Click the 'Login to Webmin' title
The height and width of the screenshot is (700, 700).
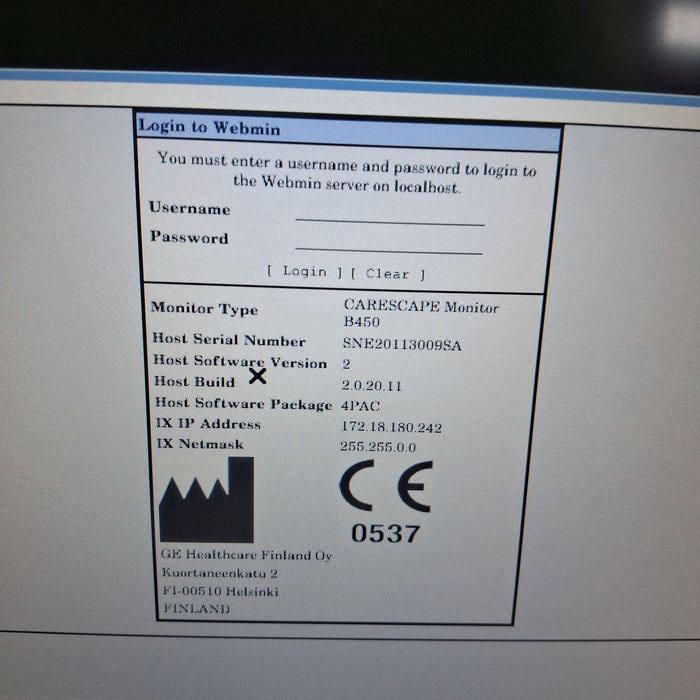(209, 127)
